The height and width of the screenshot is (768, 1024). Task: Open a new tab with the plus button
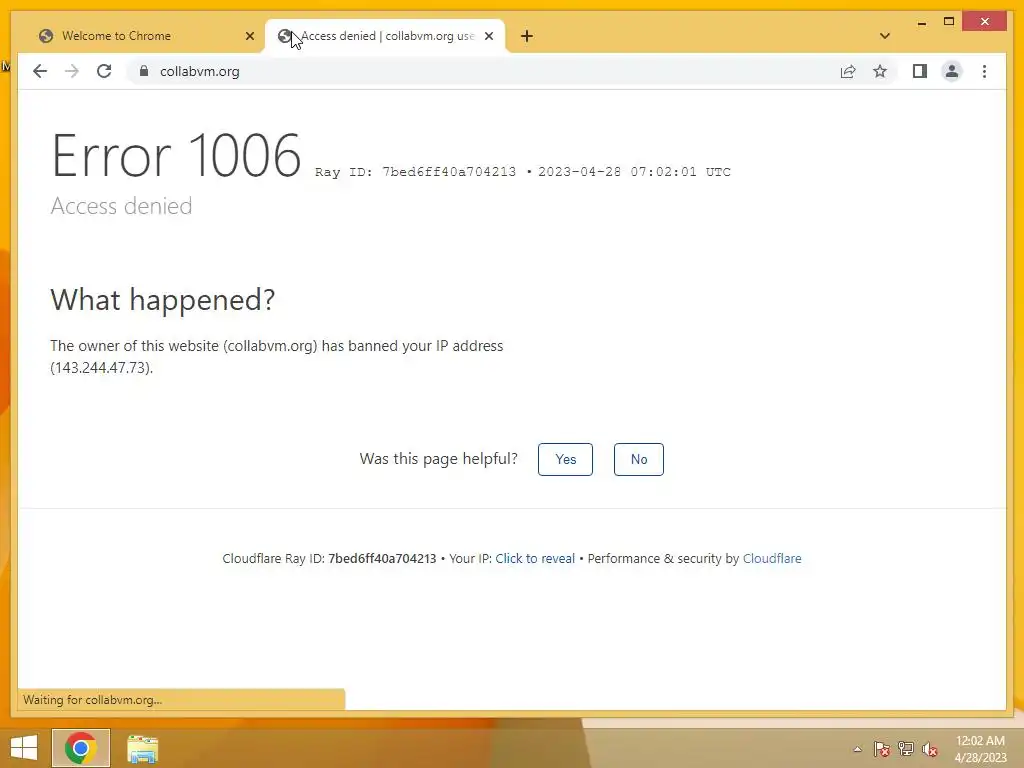pyautogui.click(x=527, y=36)
